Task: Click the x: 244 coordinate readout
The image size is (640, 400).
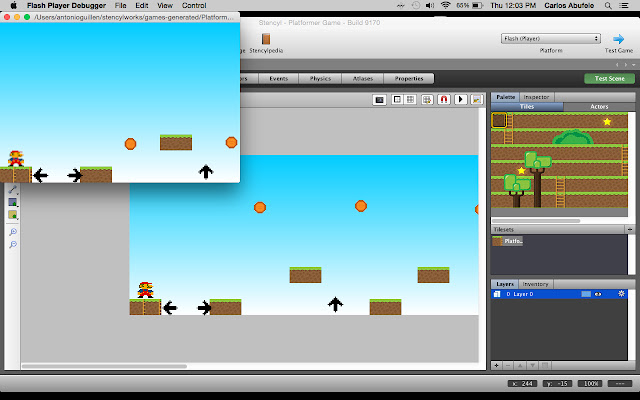Action: [x=522, y=384]
